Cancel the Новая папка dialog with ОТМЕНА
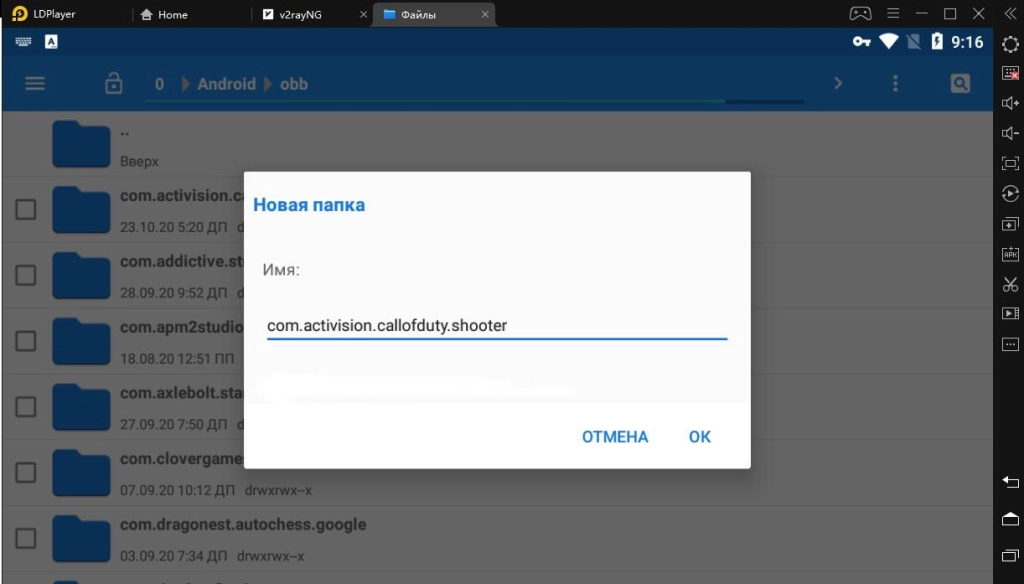Screen dimensions: 1024x584 click(614, 437)
